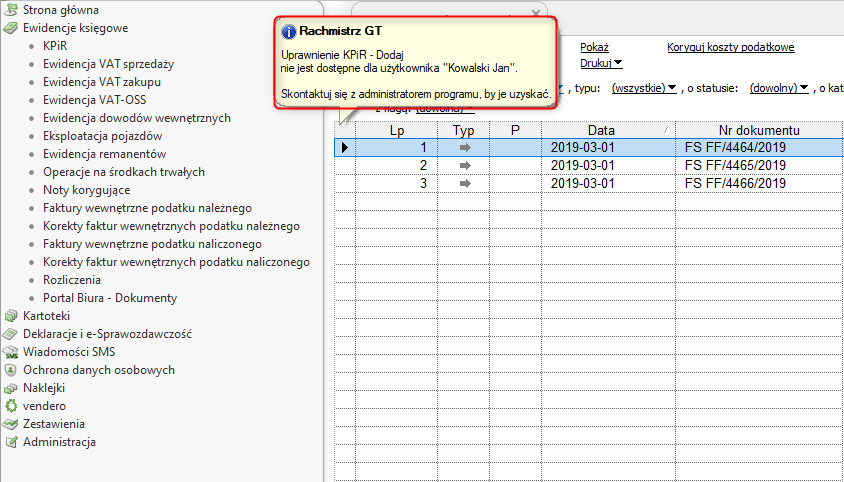Click the current row pointer marker
This screenshot has height=482, width=844.
click(x=345, y=148)
